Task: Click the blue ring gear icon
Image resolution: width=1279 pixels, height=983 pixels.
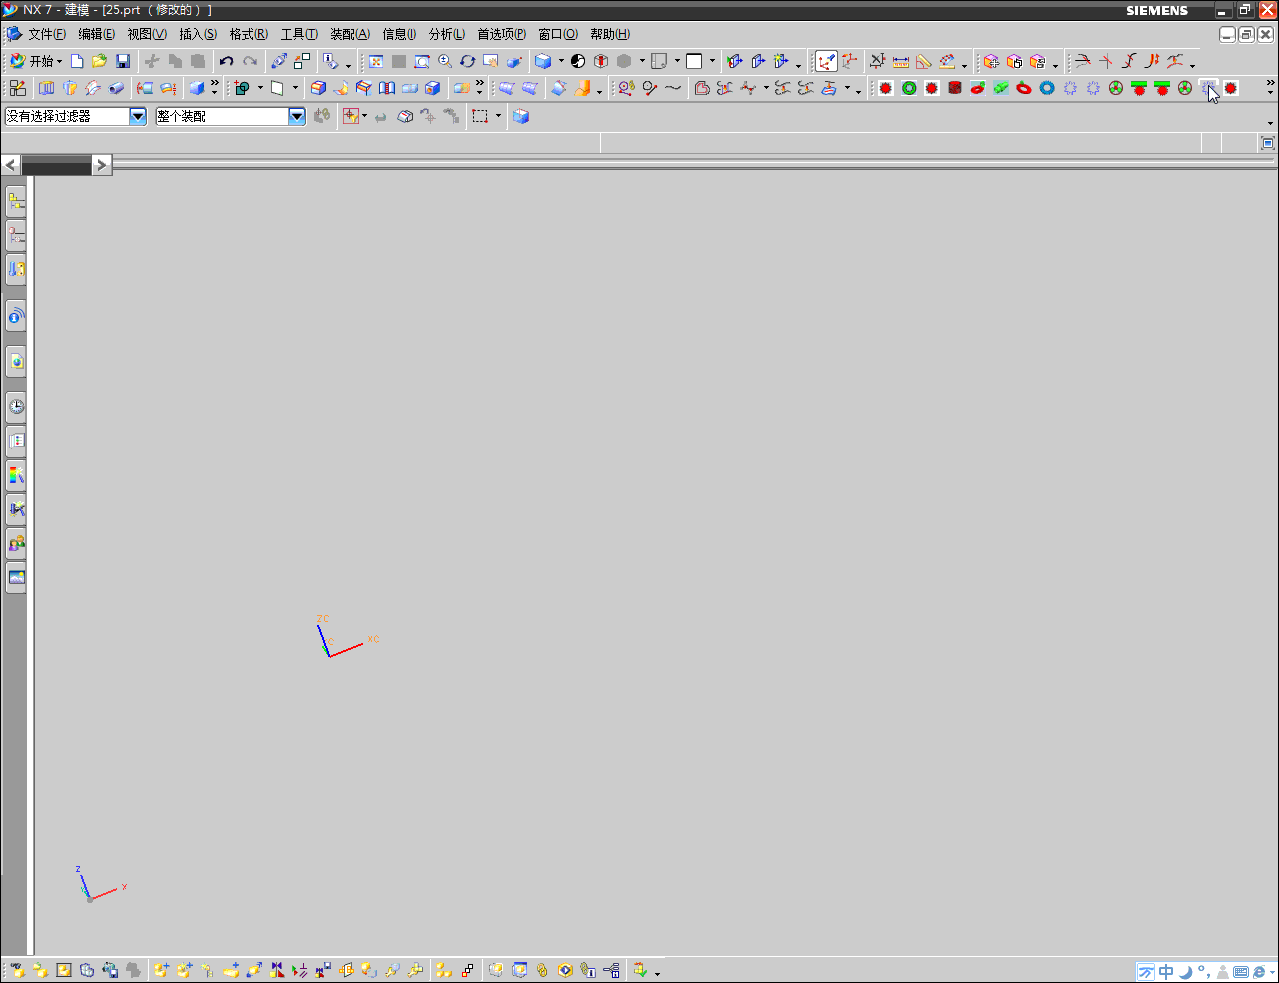Action: [x=1047, y=88]
